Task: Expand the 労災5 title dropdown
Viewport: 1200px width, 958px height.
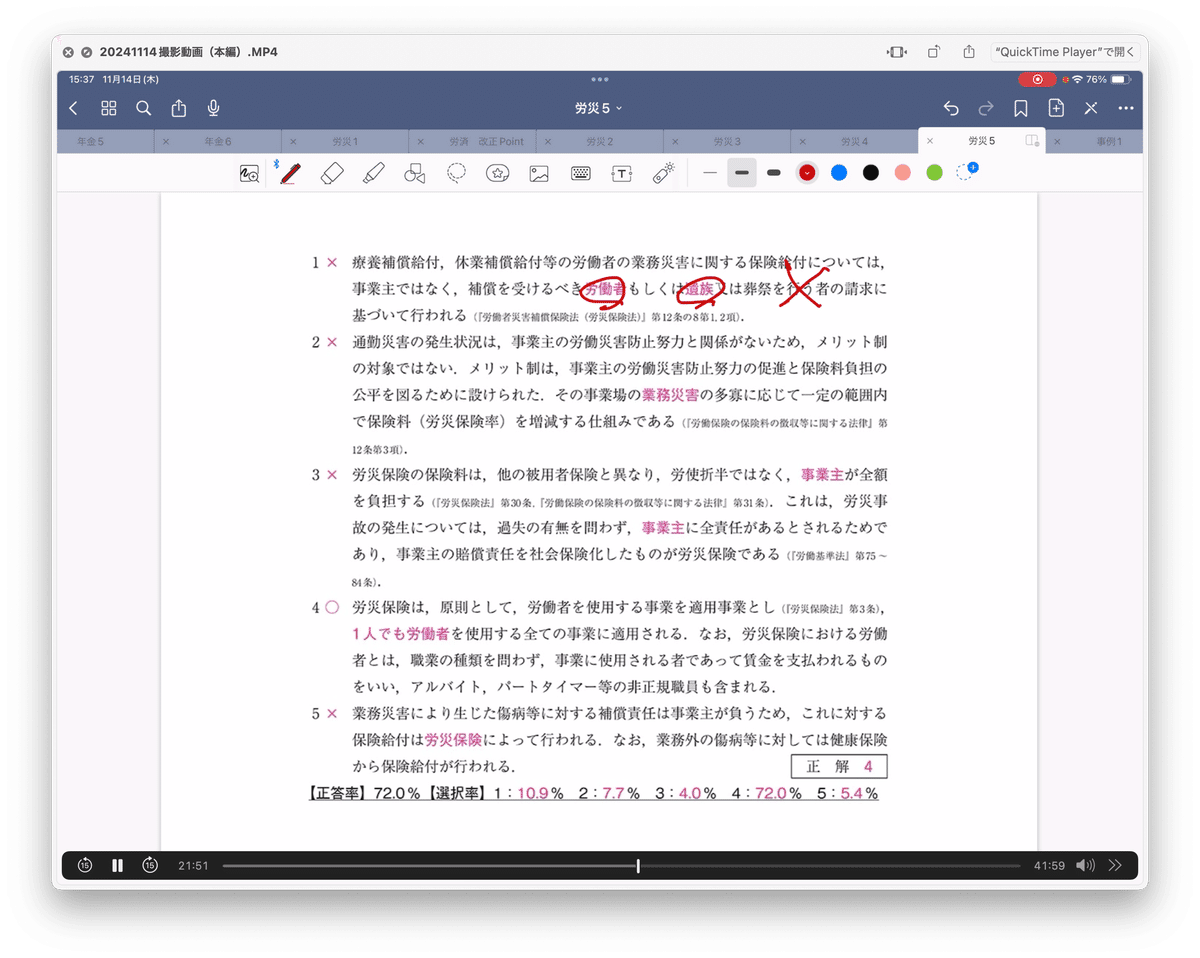Action: click(x=599, y=108)
